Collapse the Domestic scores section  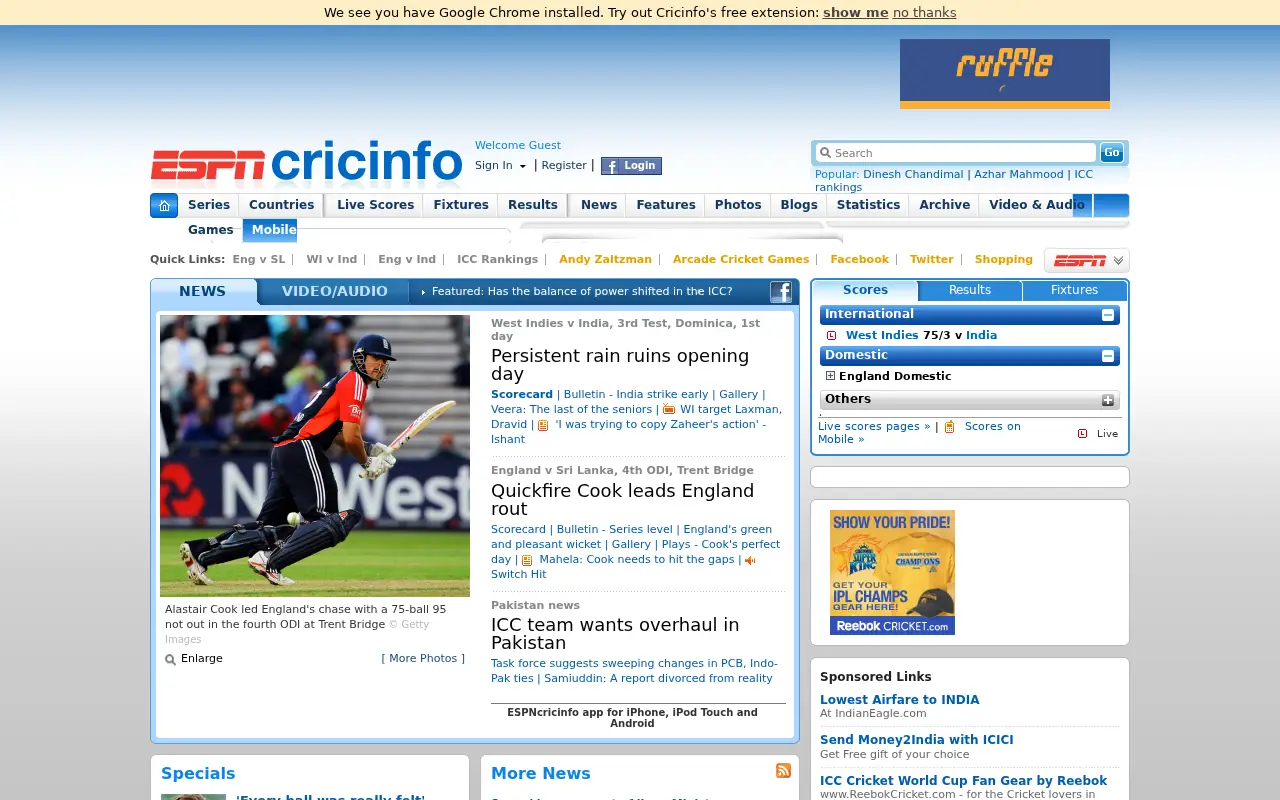click(1108, 356)
